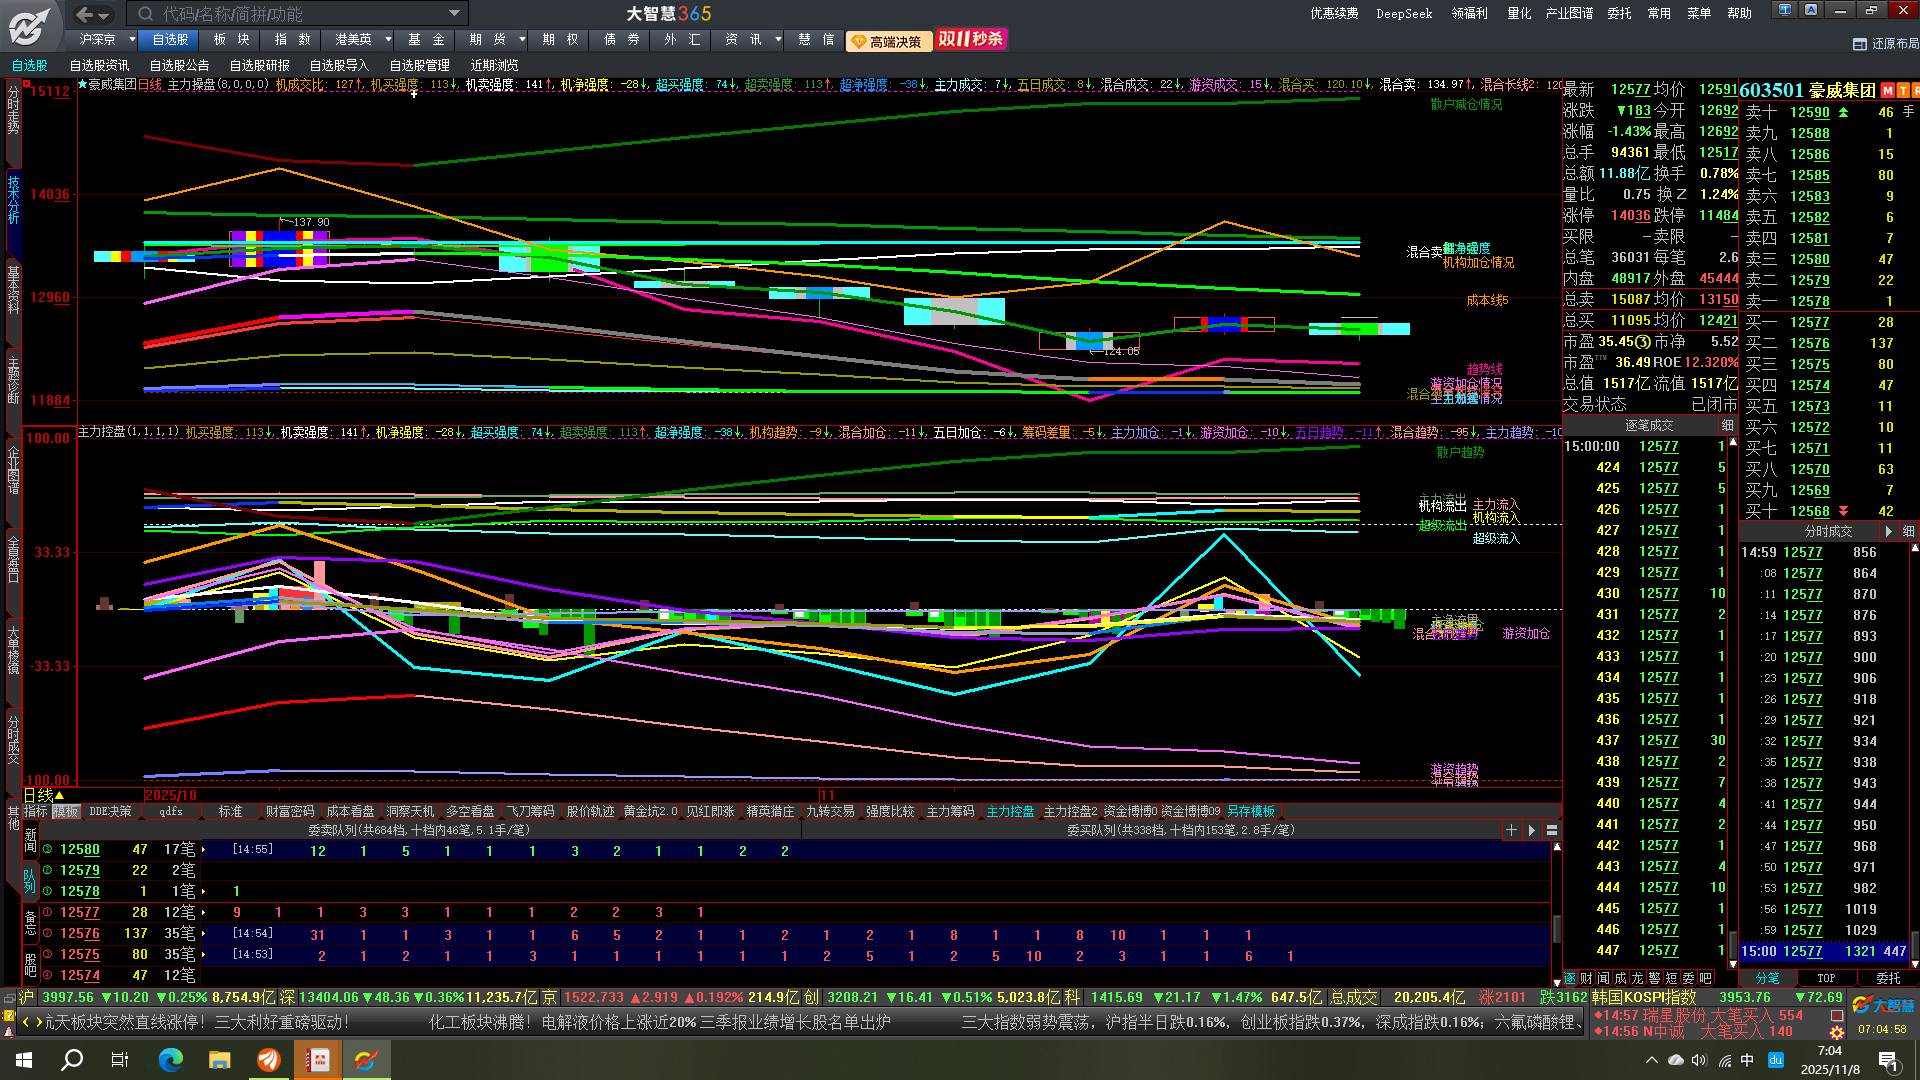Switch to the 自选股公告 tab
This screenshot has height=1080, width=1920.
[179, 65]
